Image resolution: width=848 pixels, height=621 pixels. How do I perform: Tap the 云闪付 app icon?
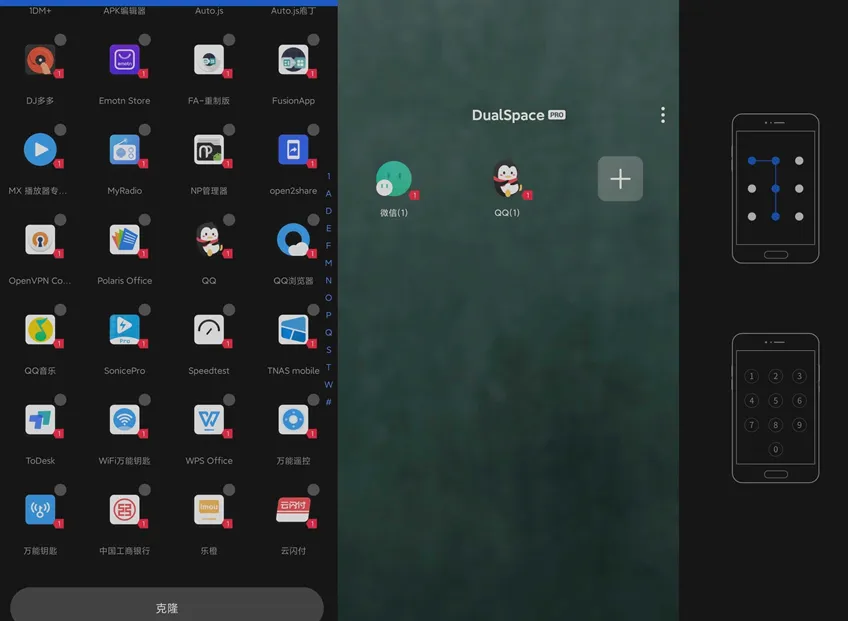293,510
